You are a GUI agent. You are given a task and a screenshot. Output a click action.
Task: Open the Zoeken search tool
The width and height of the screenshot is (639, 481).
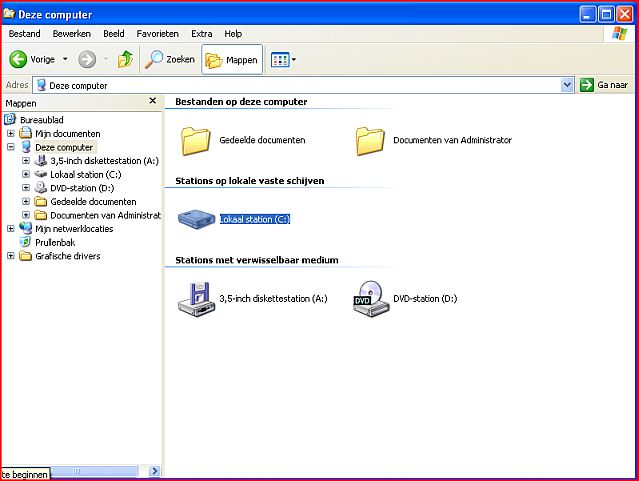(170, 59)
